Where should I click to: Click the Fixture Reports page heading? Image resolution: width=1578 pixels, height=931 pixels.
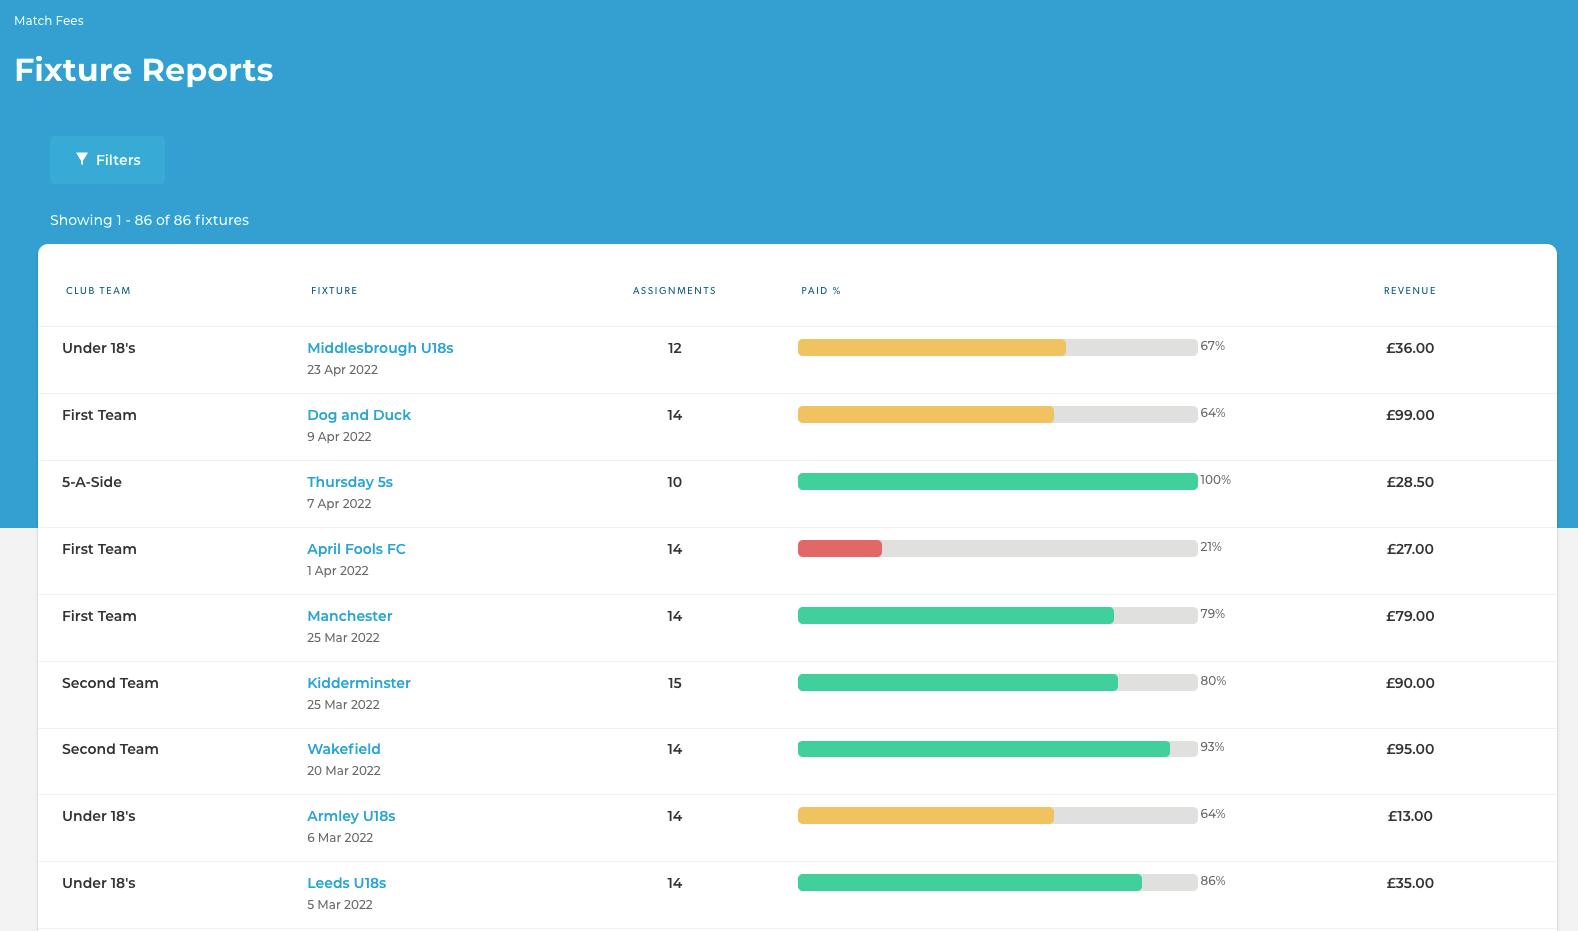click(144, 70)
